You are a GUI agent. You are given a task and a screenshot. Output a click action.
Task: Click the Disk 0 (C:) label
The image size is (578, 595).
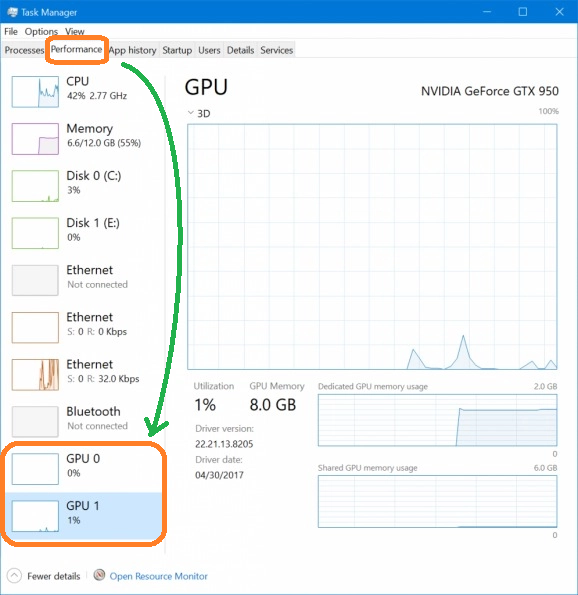point(94,176)
